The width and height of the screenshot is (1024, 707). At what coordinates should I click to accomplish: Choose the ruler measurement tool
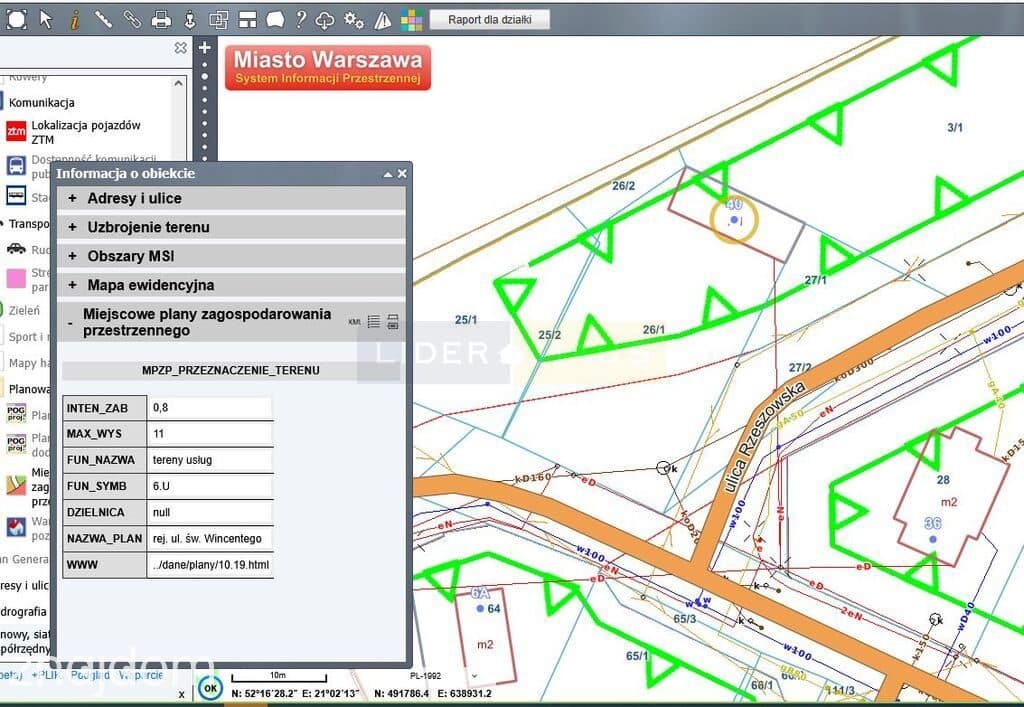coord(103,20)
